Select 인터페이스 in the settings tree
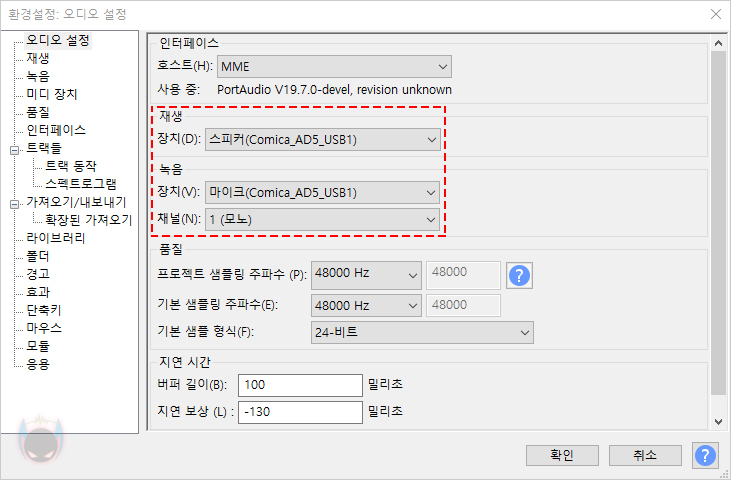This screenshot has width=731, height=480. click(56, 130)
